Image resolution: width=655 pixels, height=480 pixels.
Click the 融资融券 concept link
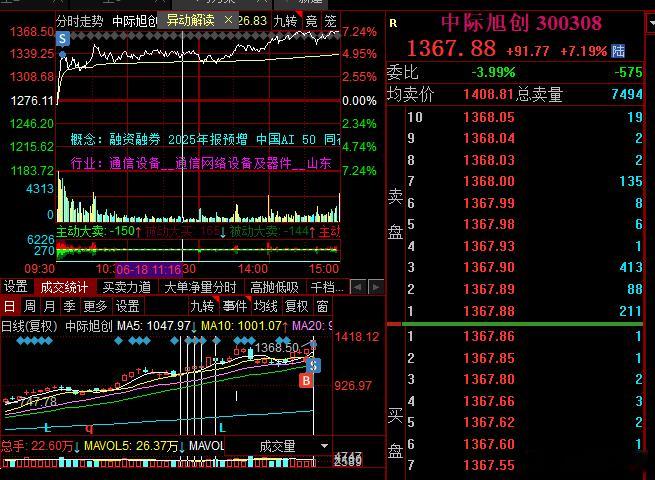click(135, 139)
